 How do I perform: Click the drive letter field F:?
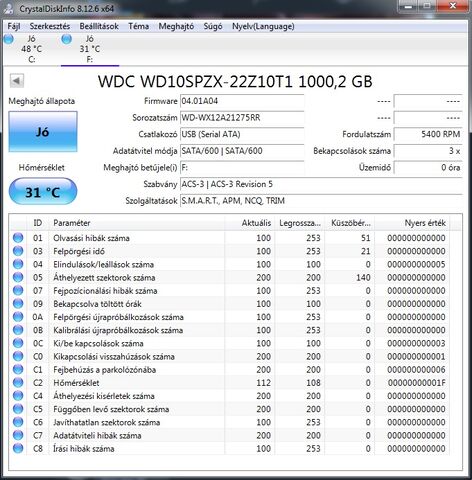tap(242, 168)
